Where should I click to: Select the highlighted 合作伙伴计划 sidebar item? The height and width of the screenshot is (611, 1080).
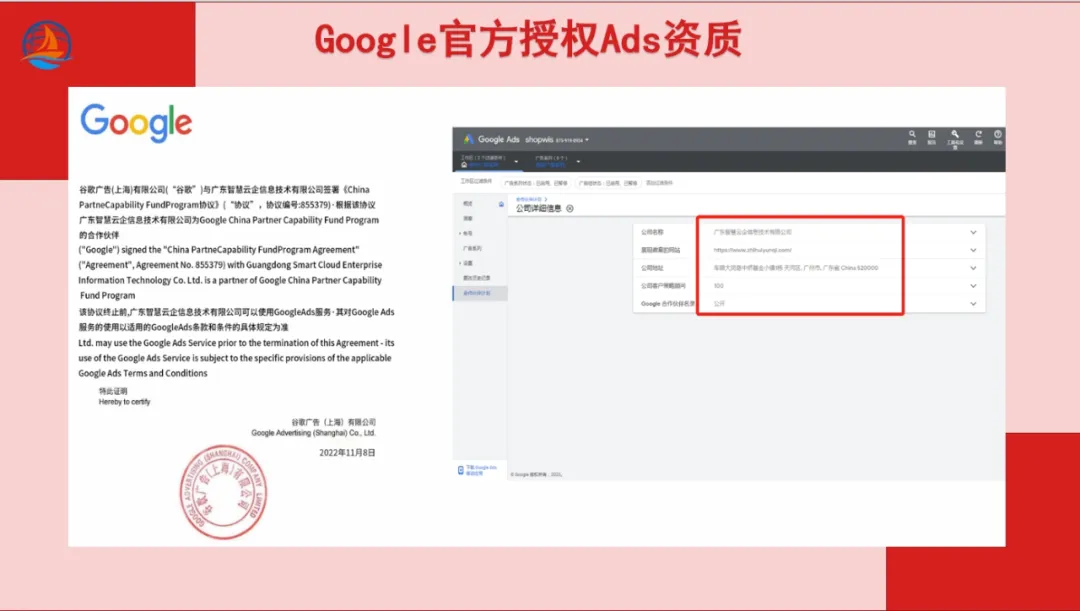480,293
